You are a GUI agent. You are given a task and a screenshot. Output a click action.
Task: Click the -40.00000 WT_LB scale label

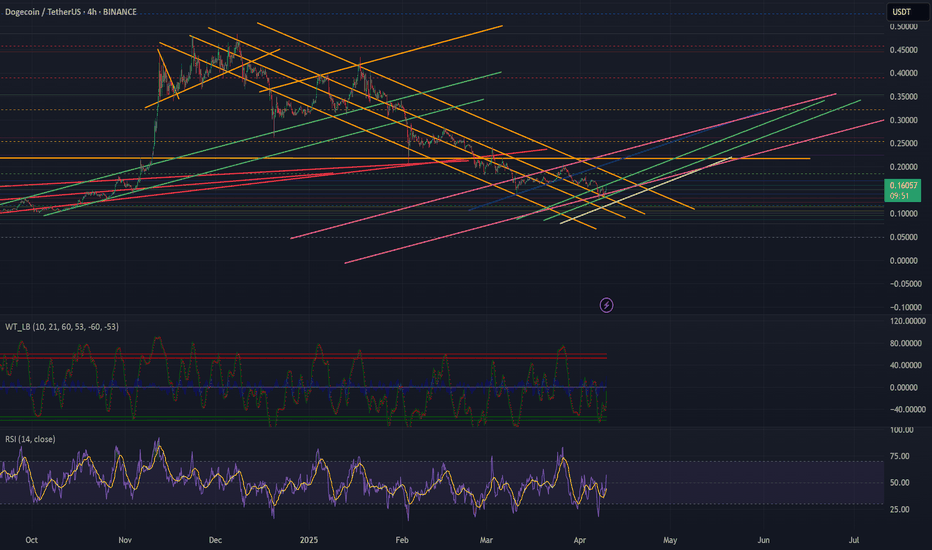(x=907, y=409)
